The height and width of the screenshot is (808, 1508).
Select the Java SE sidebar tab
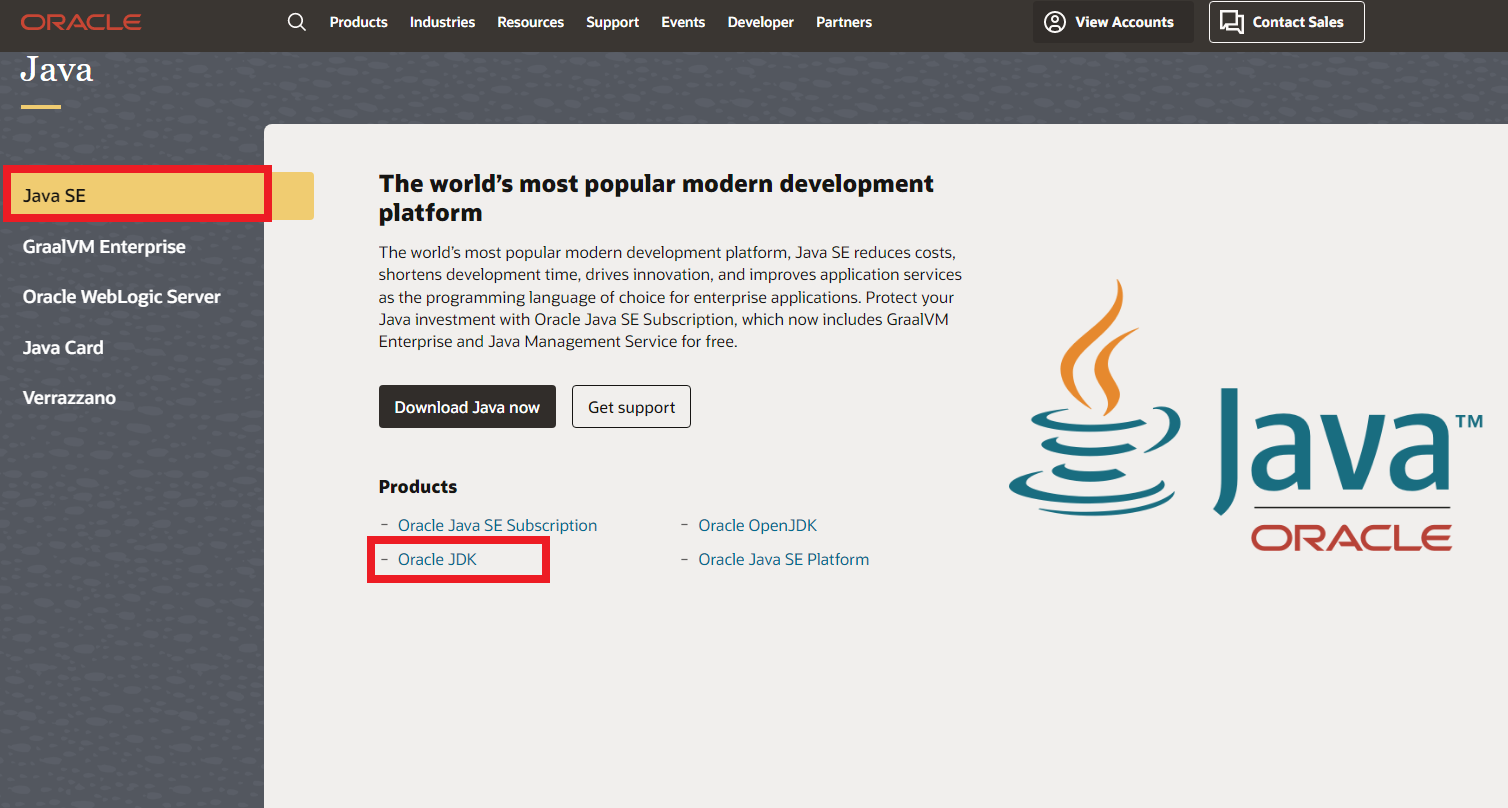pyautogui.click(x=157, y=196)
